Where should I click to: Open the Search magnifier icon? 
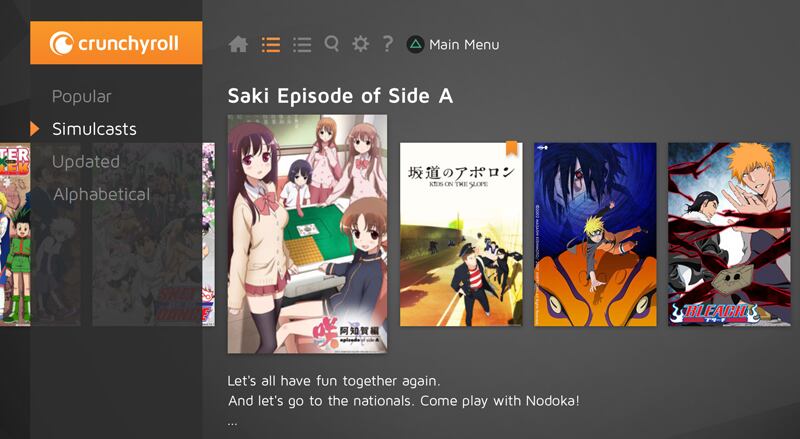332,44
